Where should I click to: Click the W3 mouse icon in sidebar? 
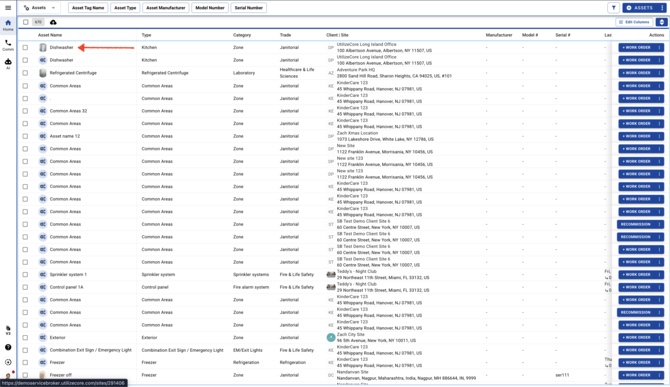(8, 329)
